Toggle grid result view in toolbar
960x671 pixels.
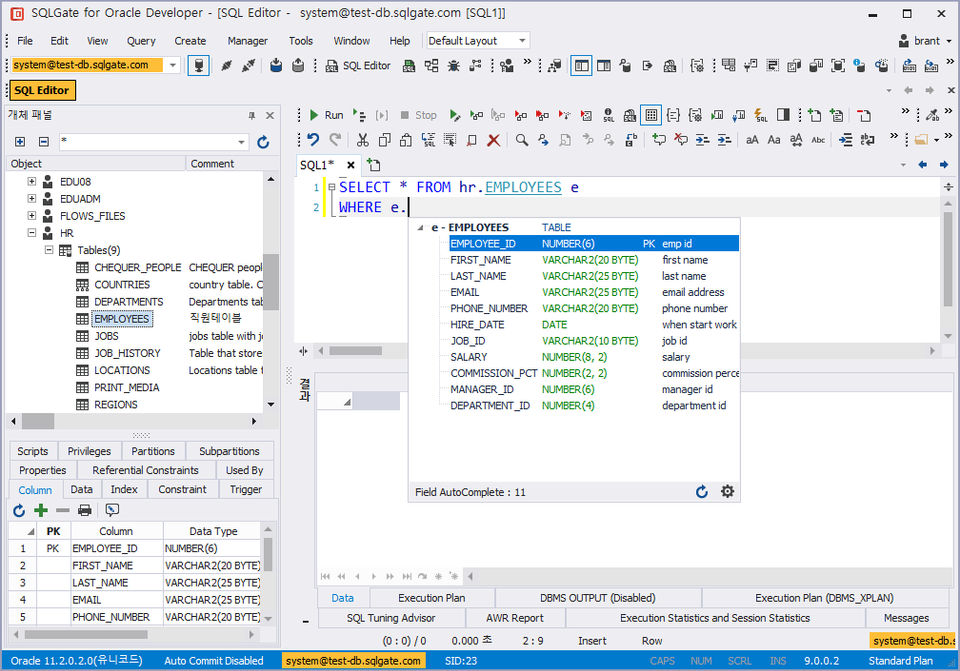651,115
